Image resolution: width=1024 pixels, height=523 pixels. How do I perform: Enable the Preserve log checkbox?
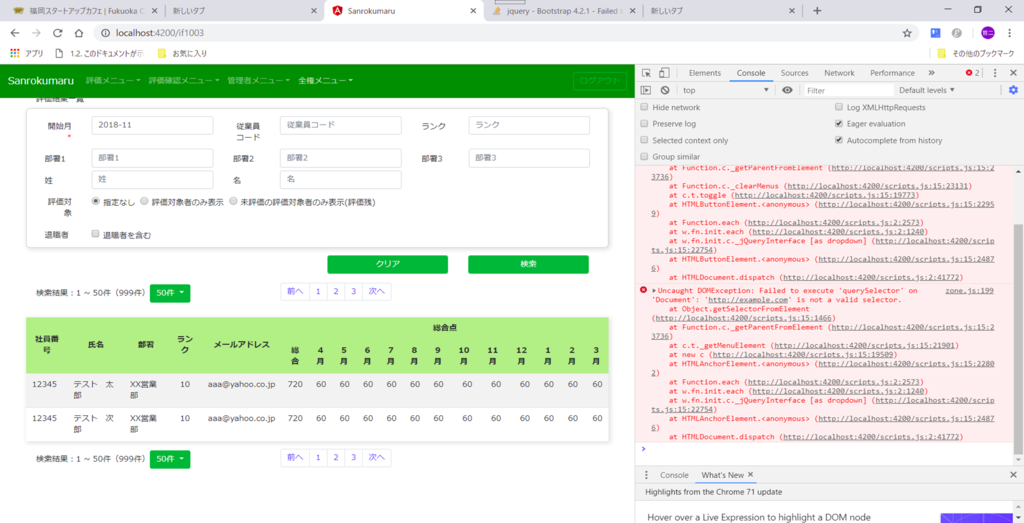tap(645, 123)
